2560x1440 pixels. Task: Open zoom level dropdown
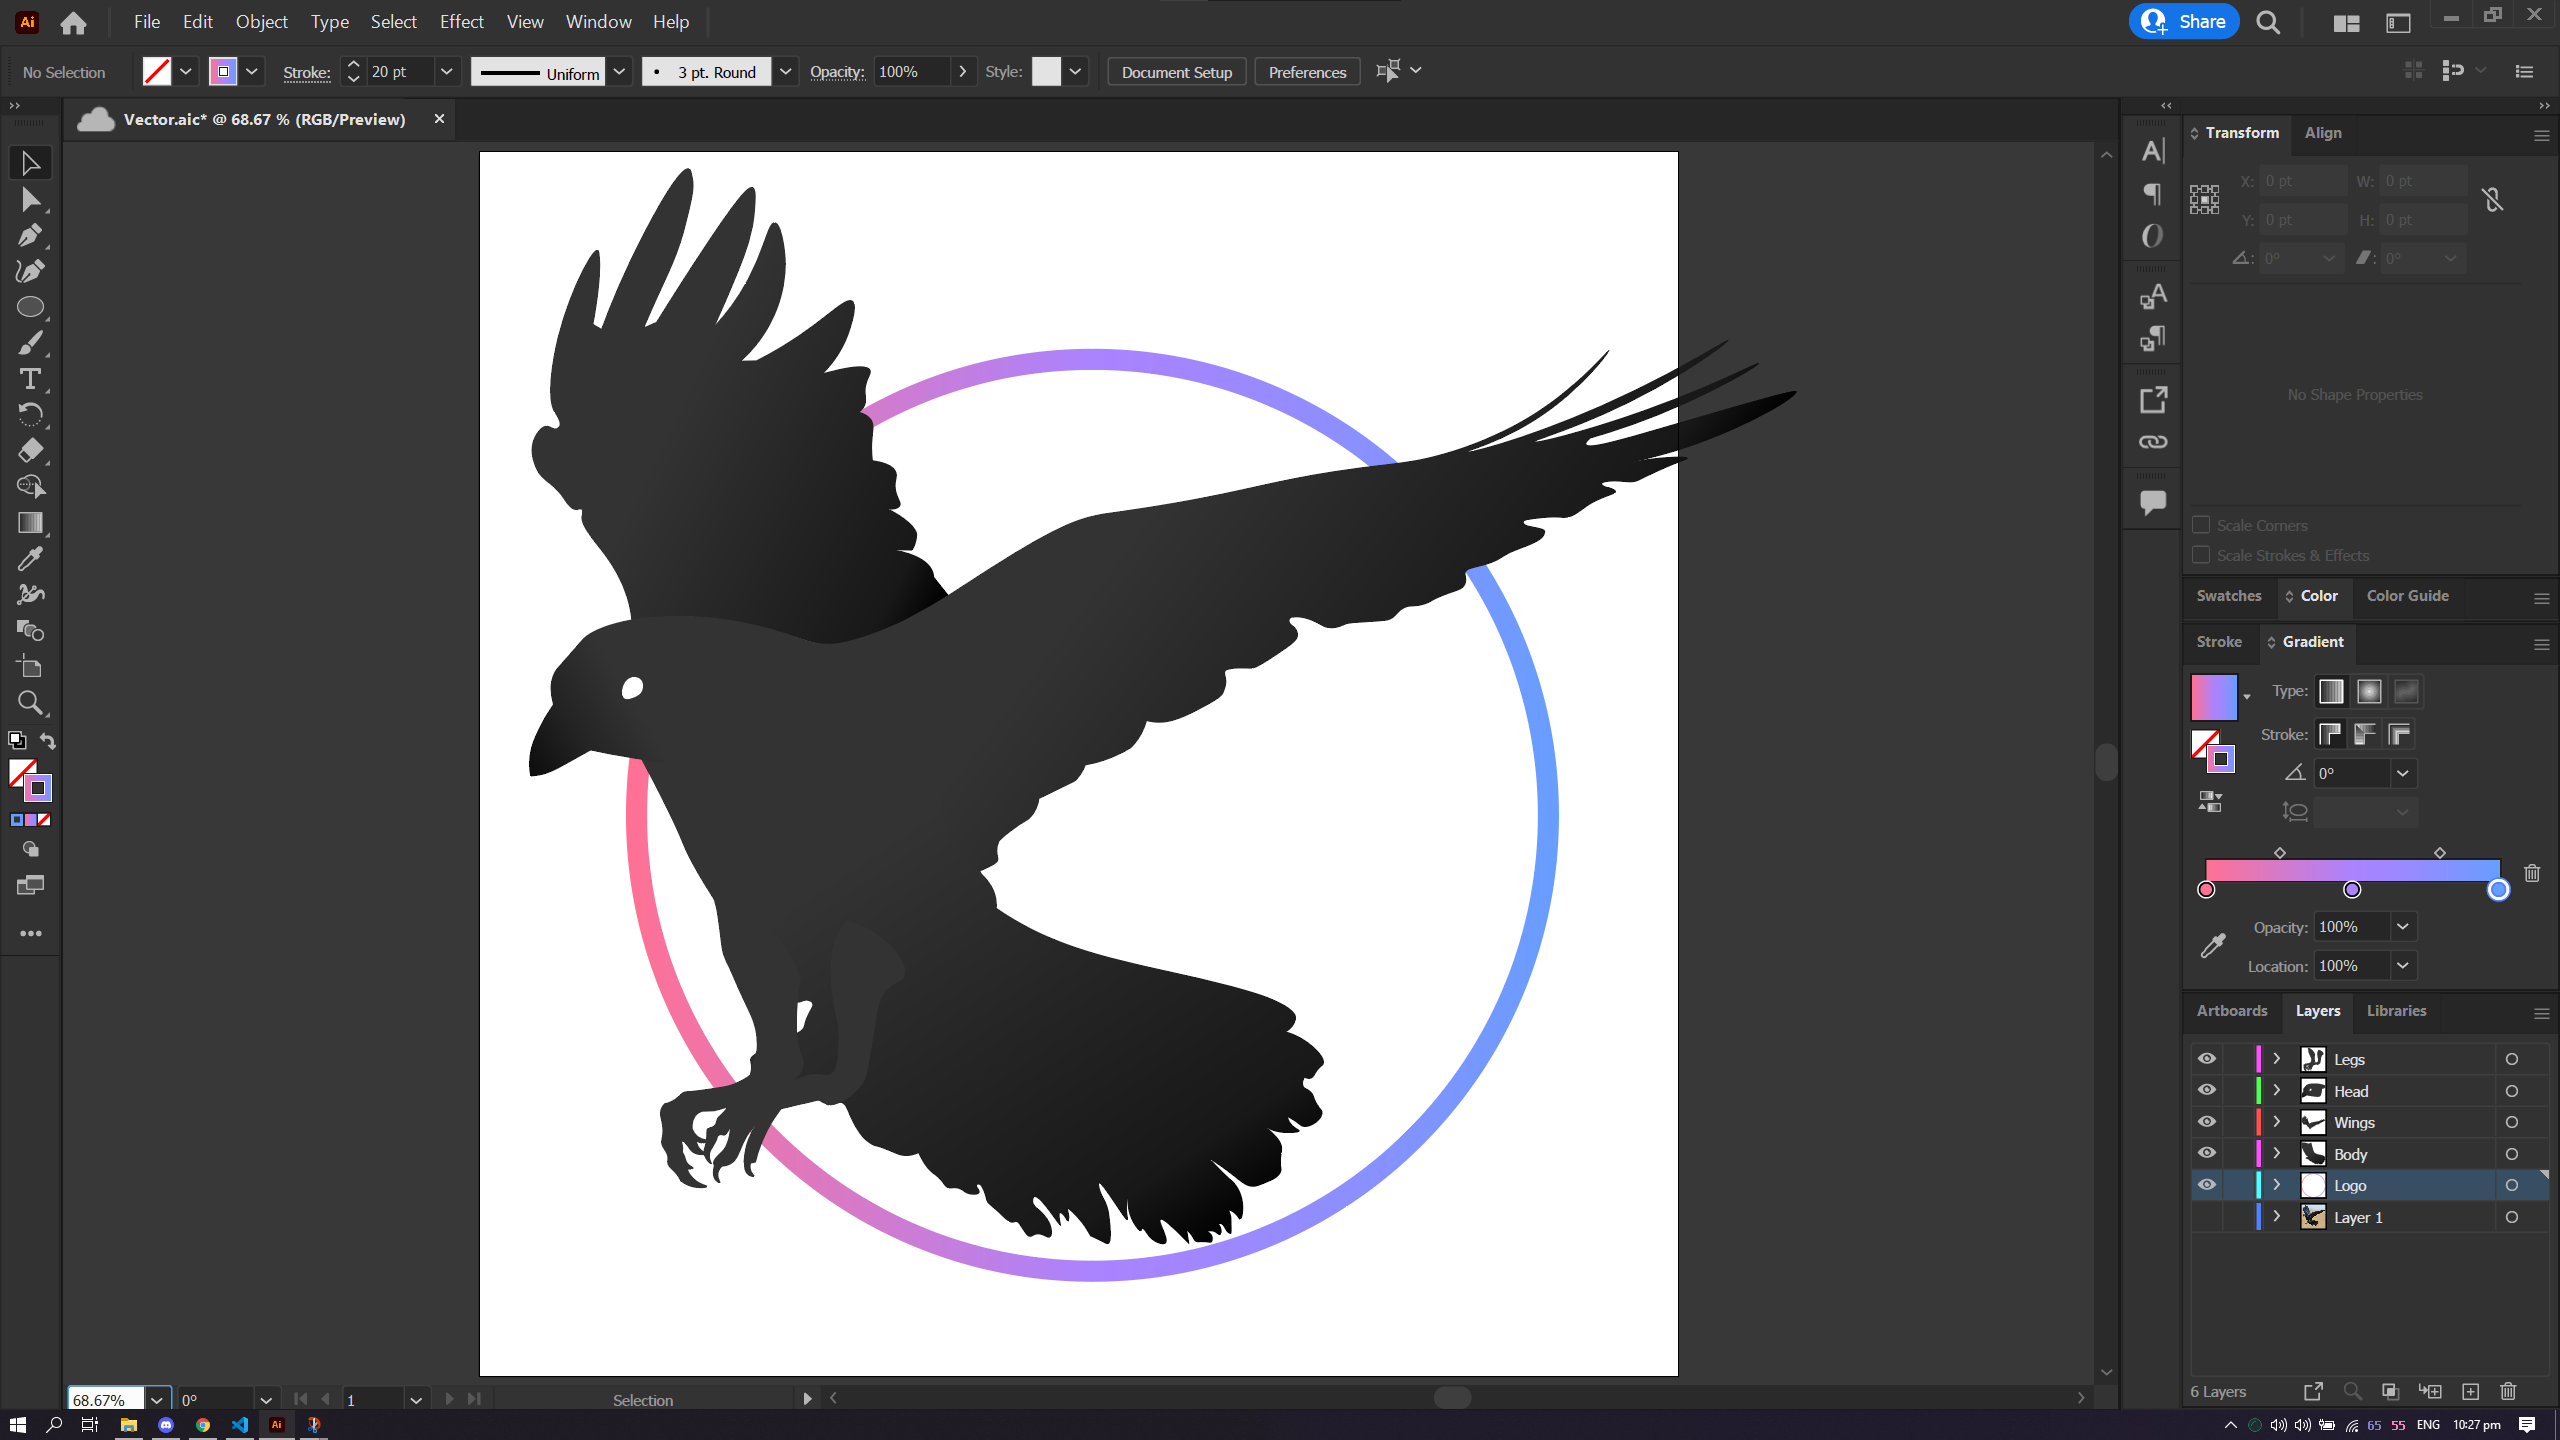pyautogui.click(x=157, y=1400)
